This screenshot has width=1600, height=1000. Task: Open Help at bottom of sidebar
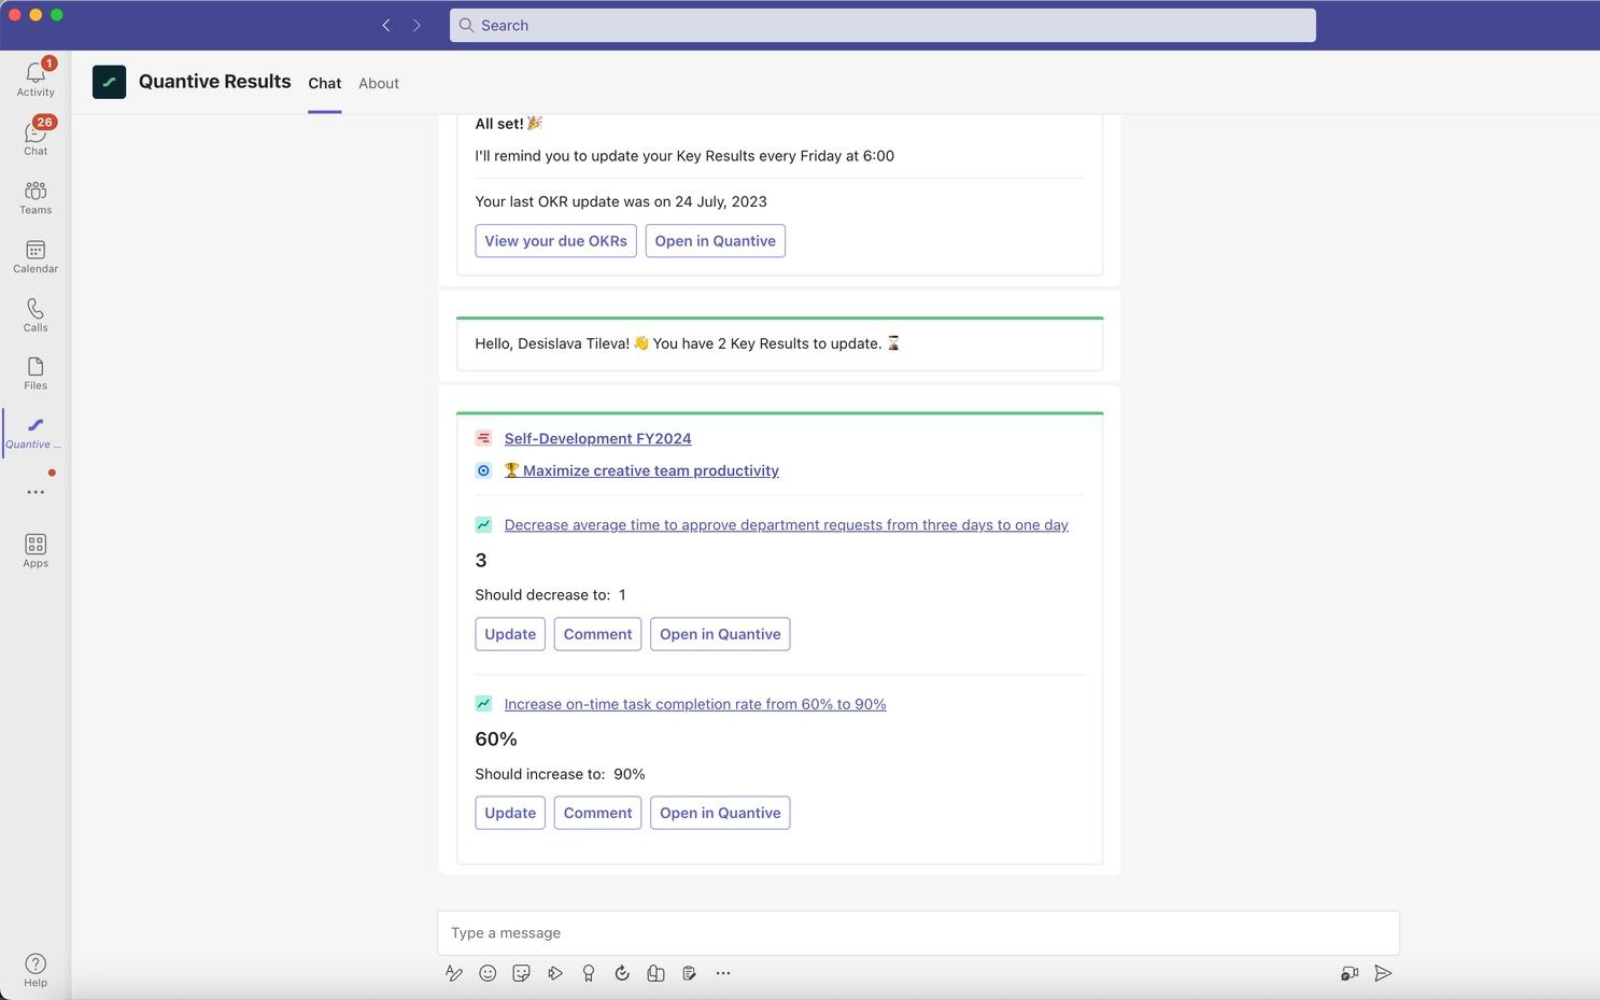click(35, 970)
